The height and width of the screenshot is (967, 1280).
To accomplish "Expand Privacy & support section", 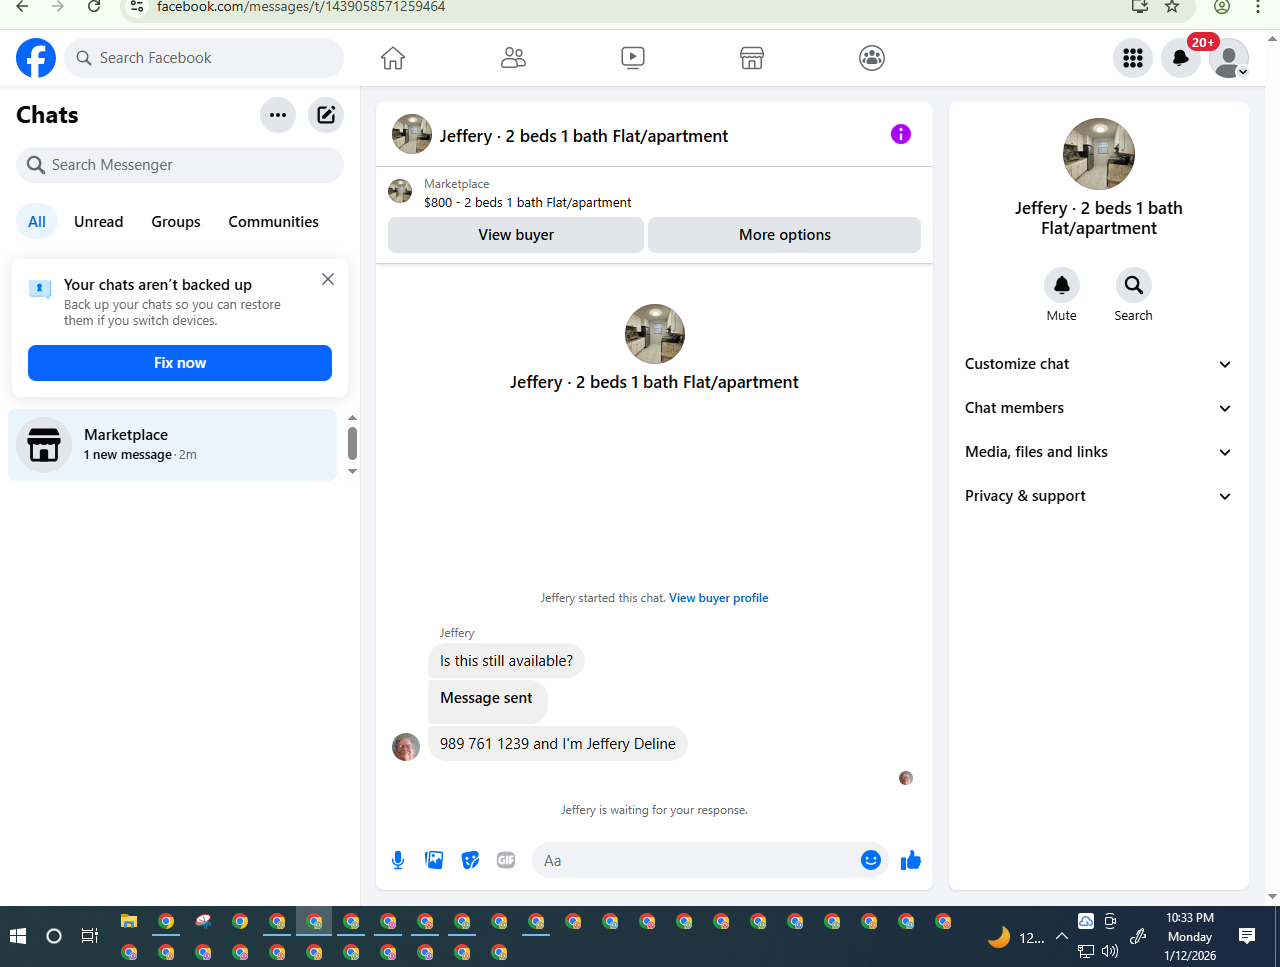I will point(1098,496).
